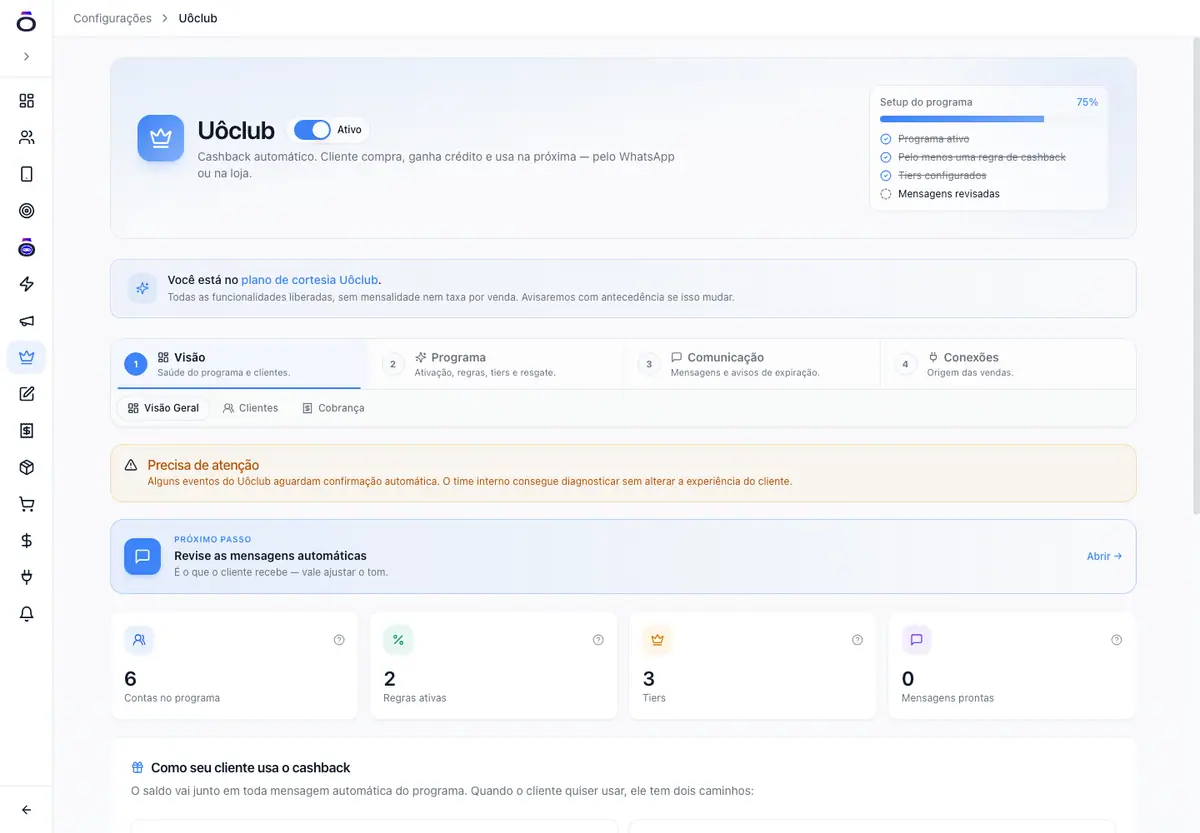
Task: Click the Mensagens revisadas checklist item
Action: click(x=939, y=194)
